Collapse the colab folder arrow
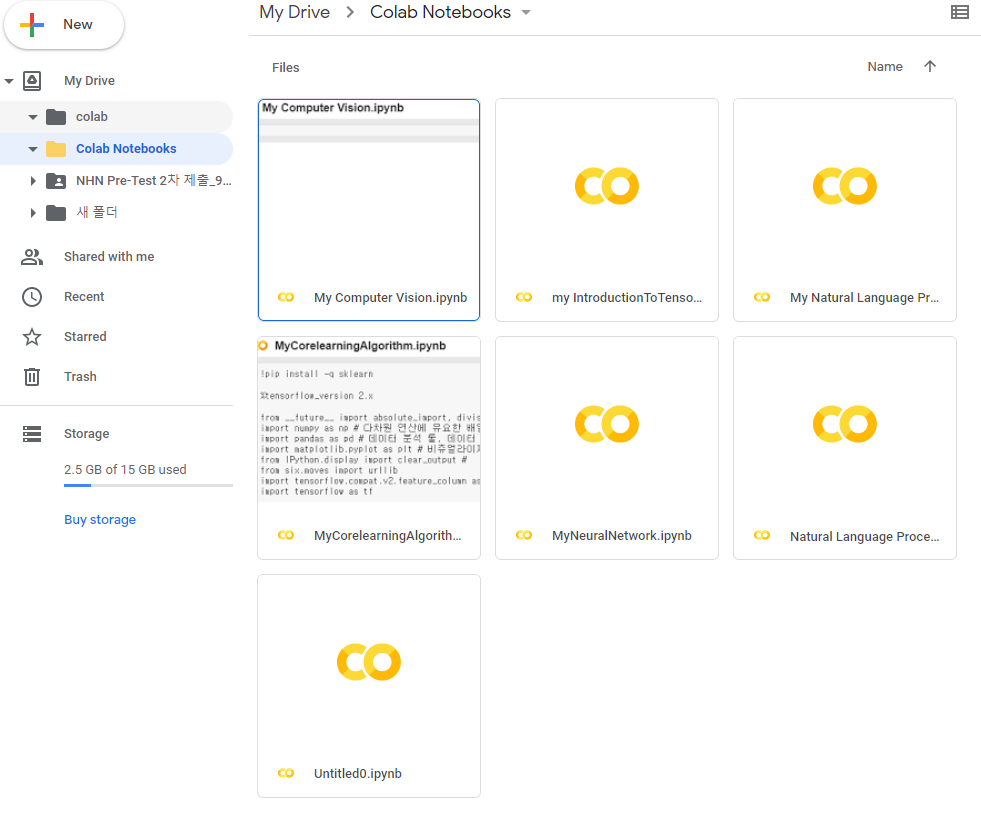The width and height of the screenshot is (981, 836). tap(33, 117)
